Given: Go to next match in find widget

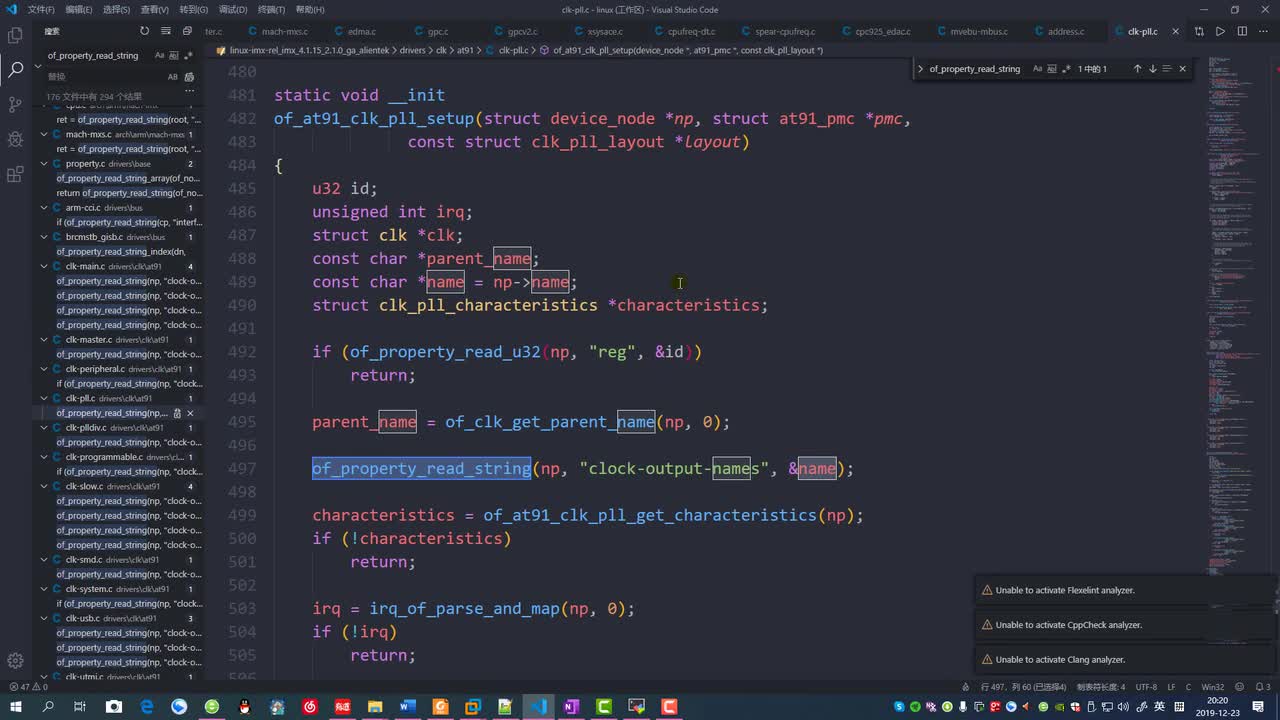Looking at the screenshot, I should (x=1152, y=69).
